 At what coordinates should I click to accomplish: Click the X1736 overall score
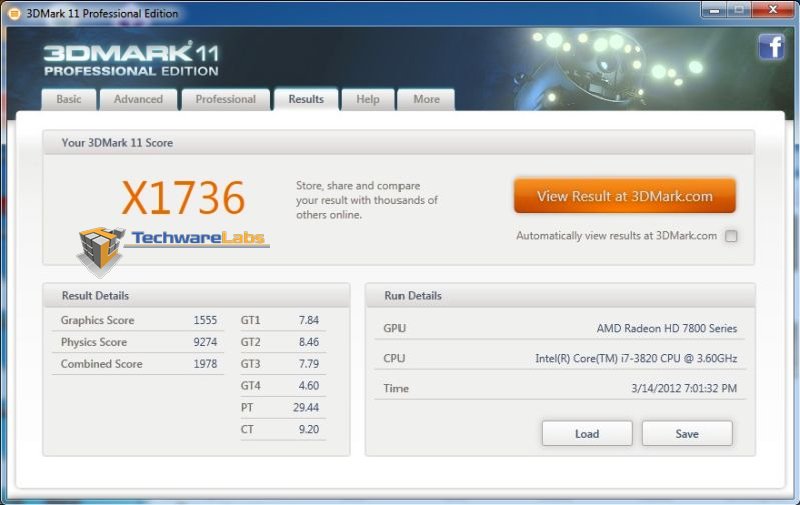coord(183,197)
